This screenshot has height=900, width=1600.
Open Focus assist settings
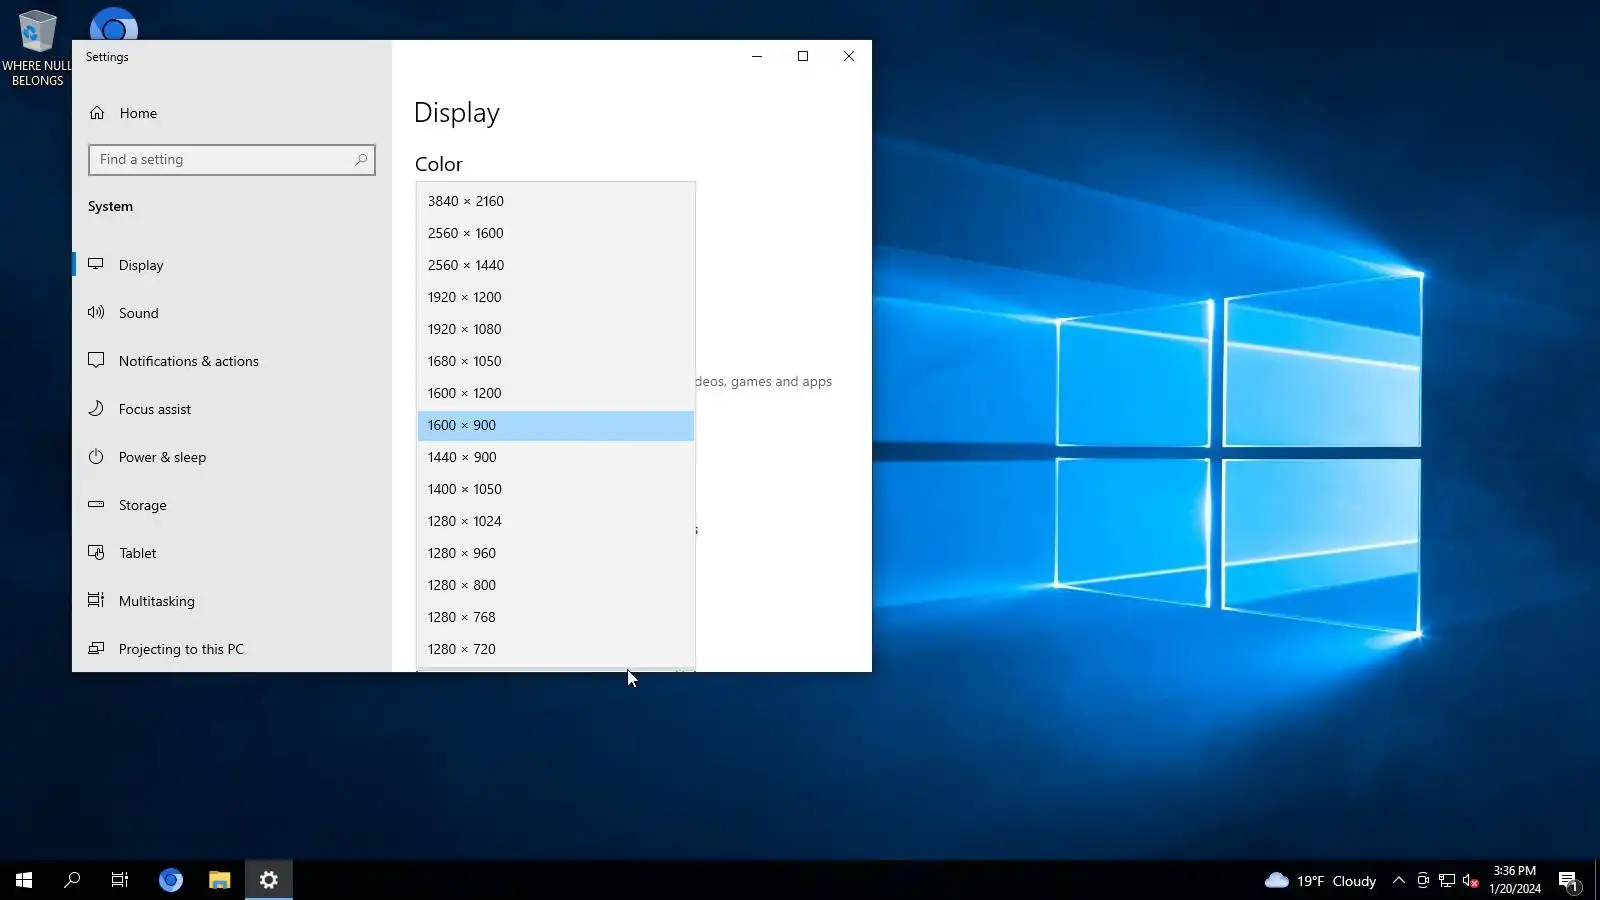pos(232,409)
